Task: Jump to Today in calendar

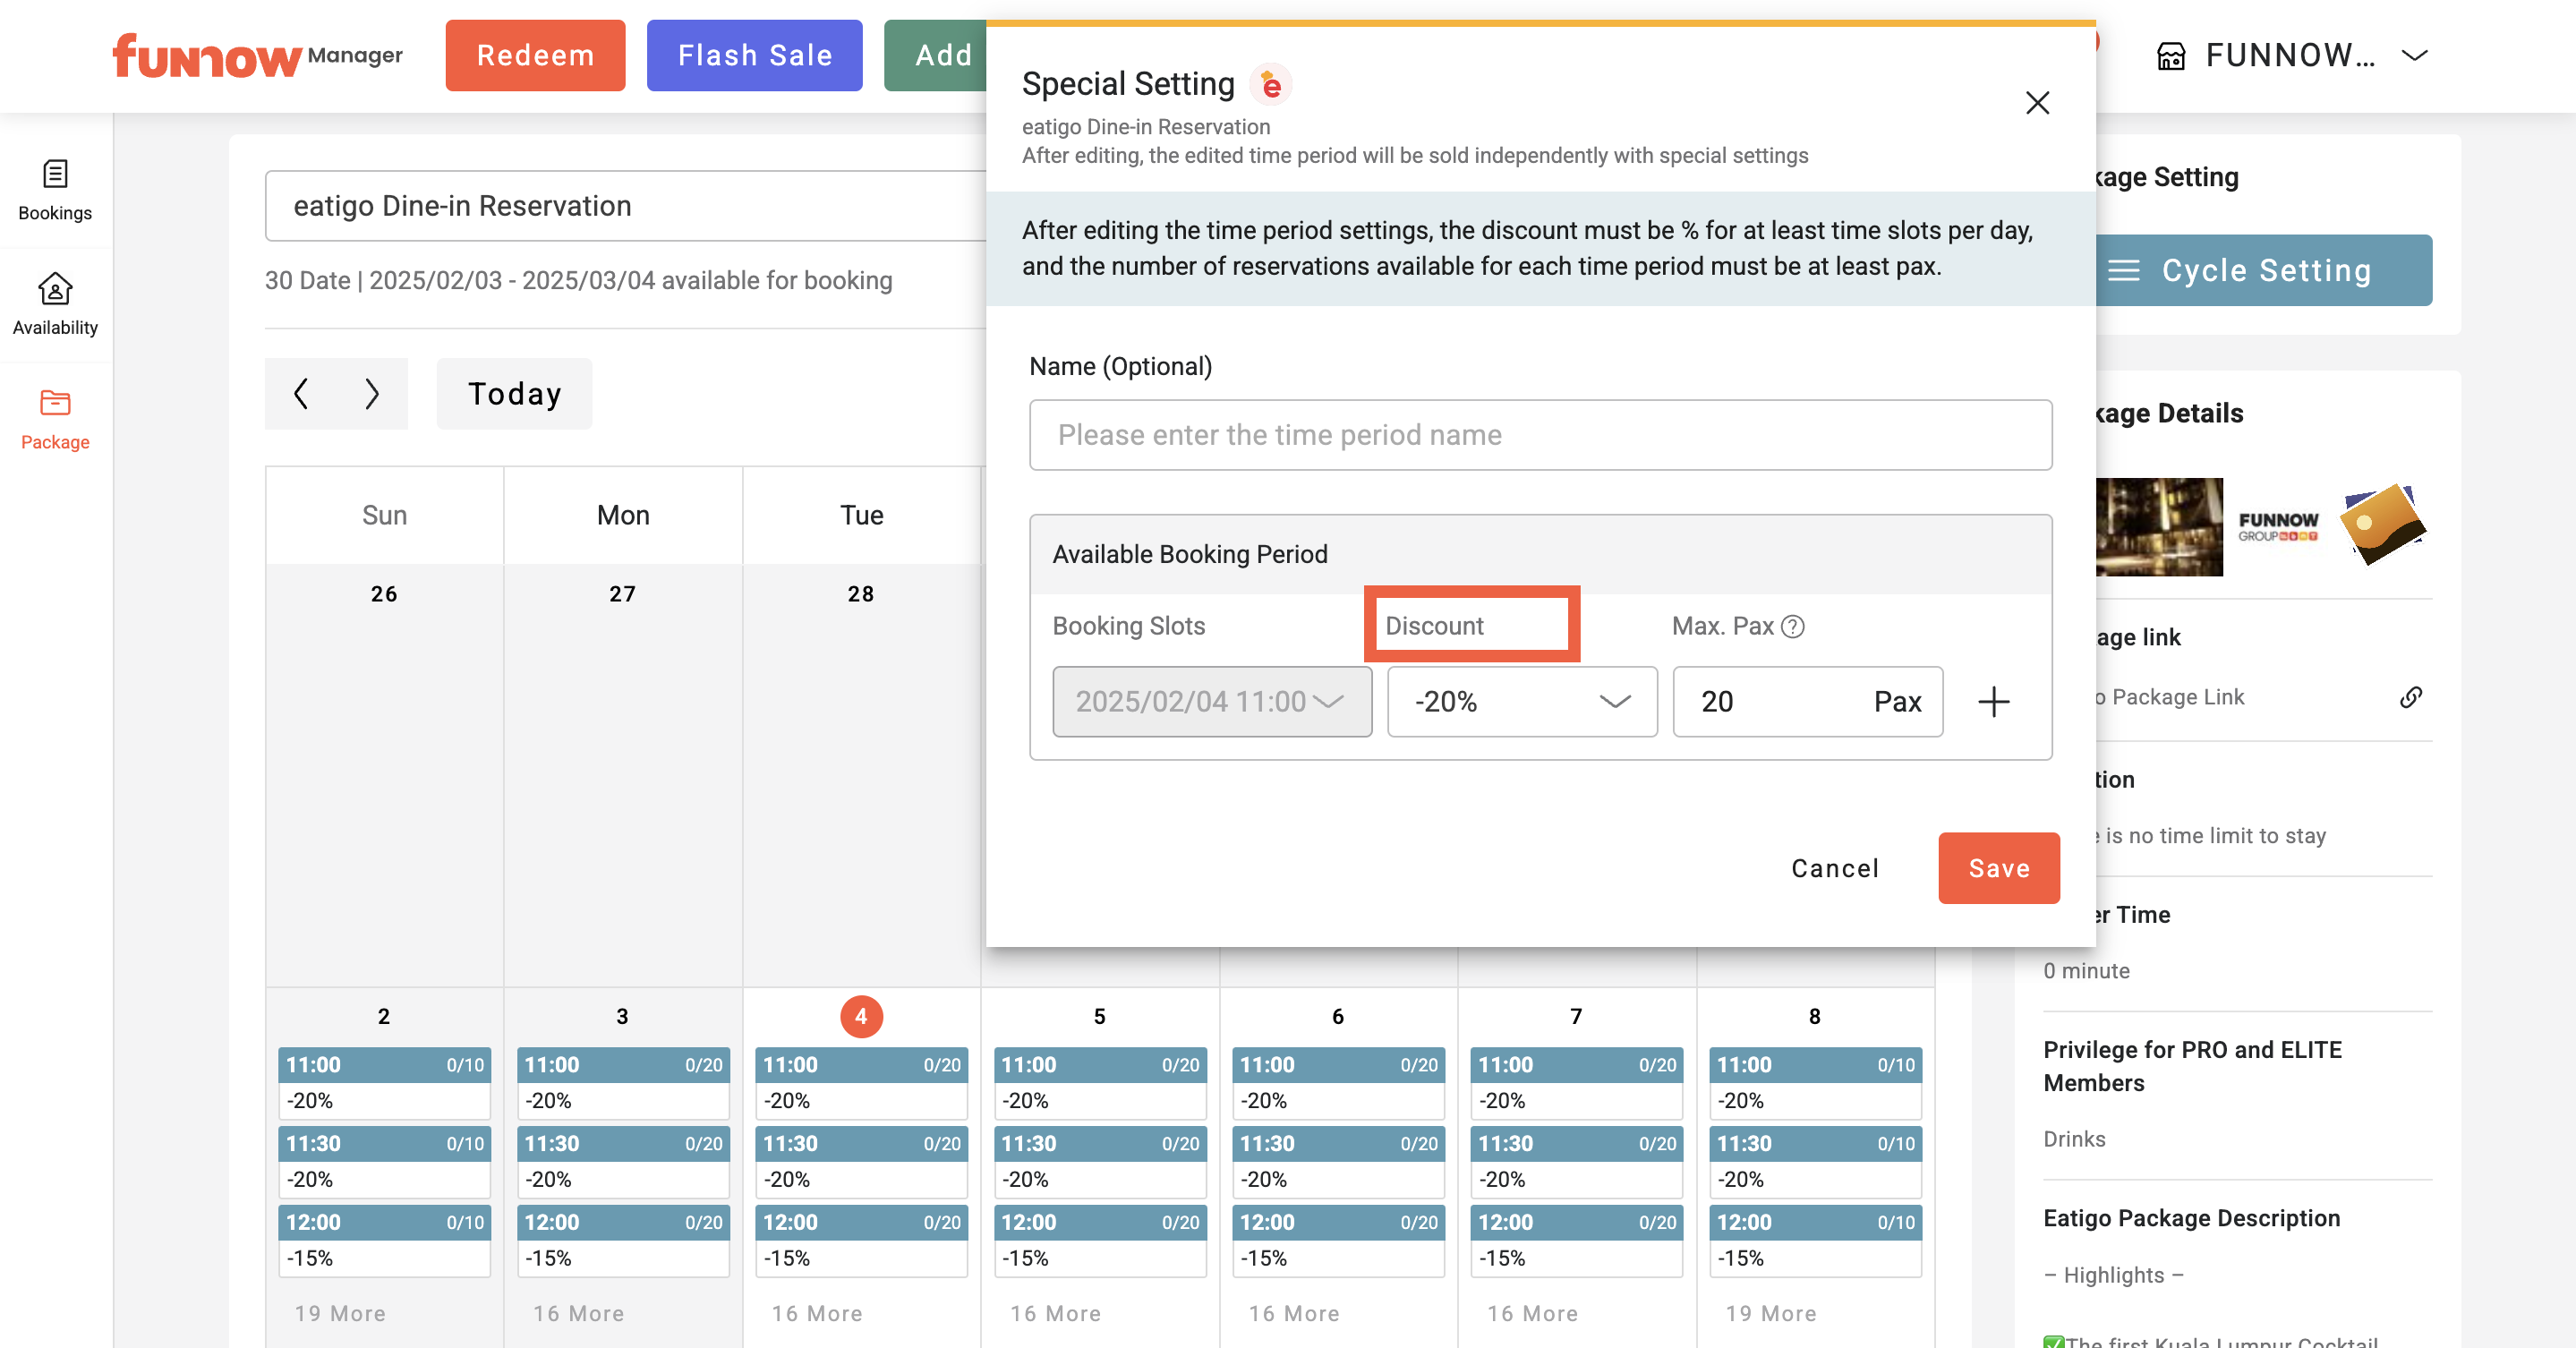Action: (x=514, y=394)
